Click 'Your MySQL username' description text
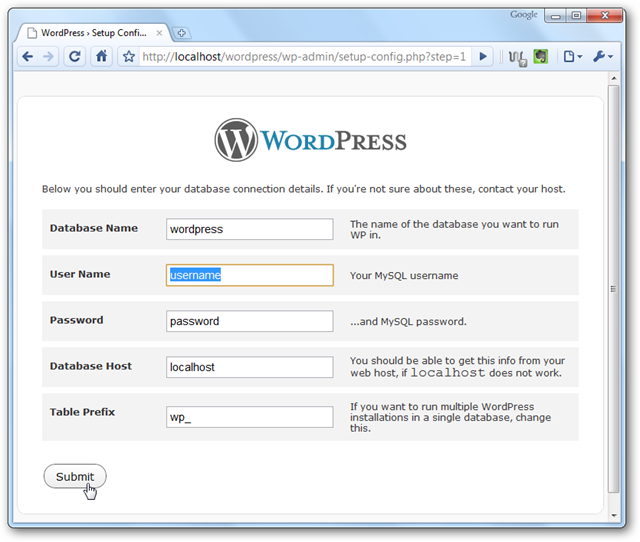Image resolution: width=640 pixels, height=542 pixels. click(404, 276)
